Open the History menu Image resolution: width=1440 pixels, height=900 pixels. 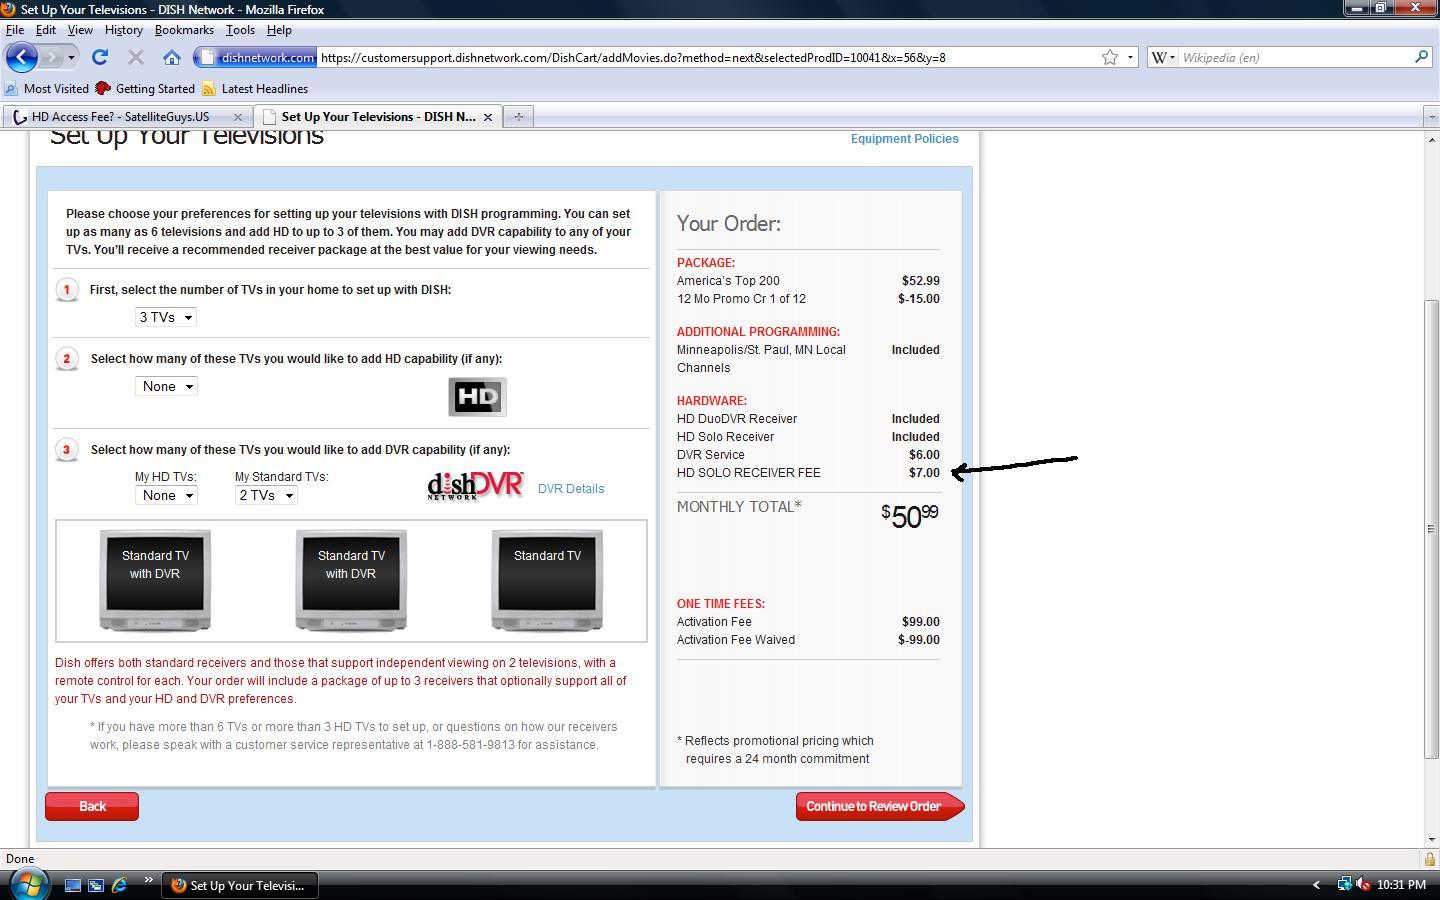click(124, 30)
